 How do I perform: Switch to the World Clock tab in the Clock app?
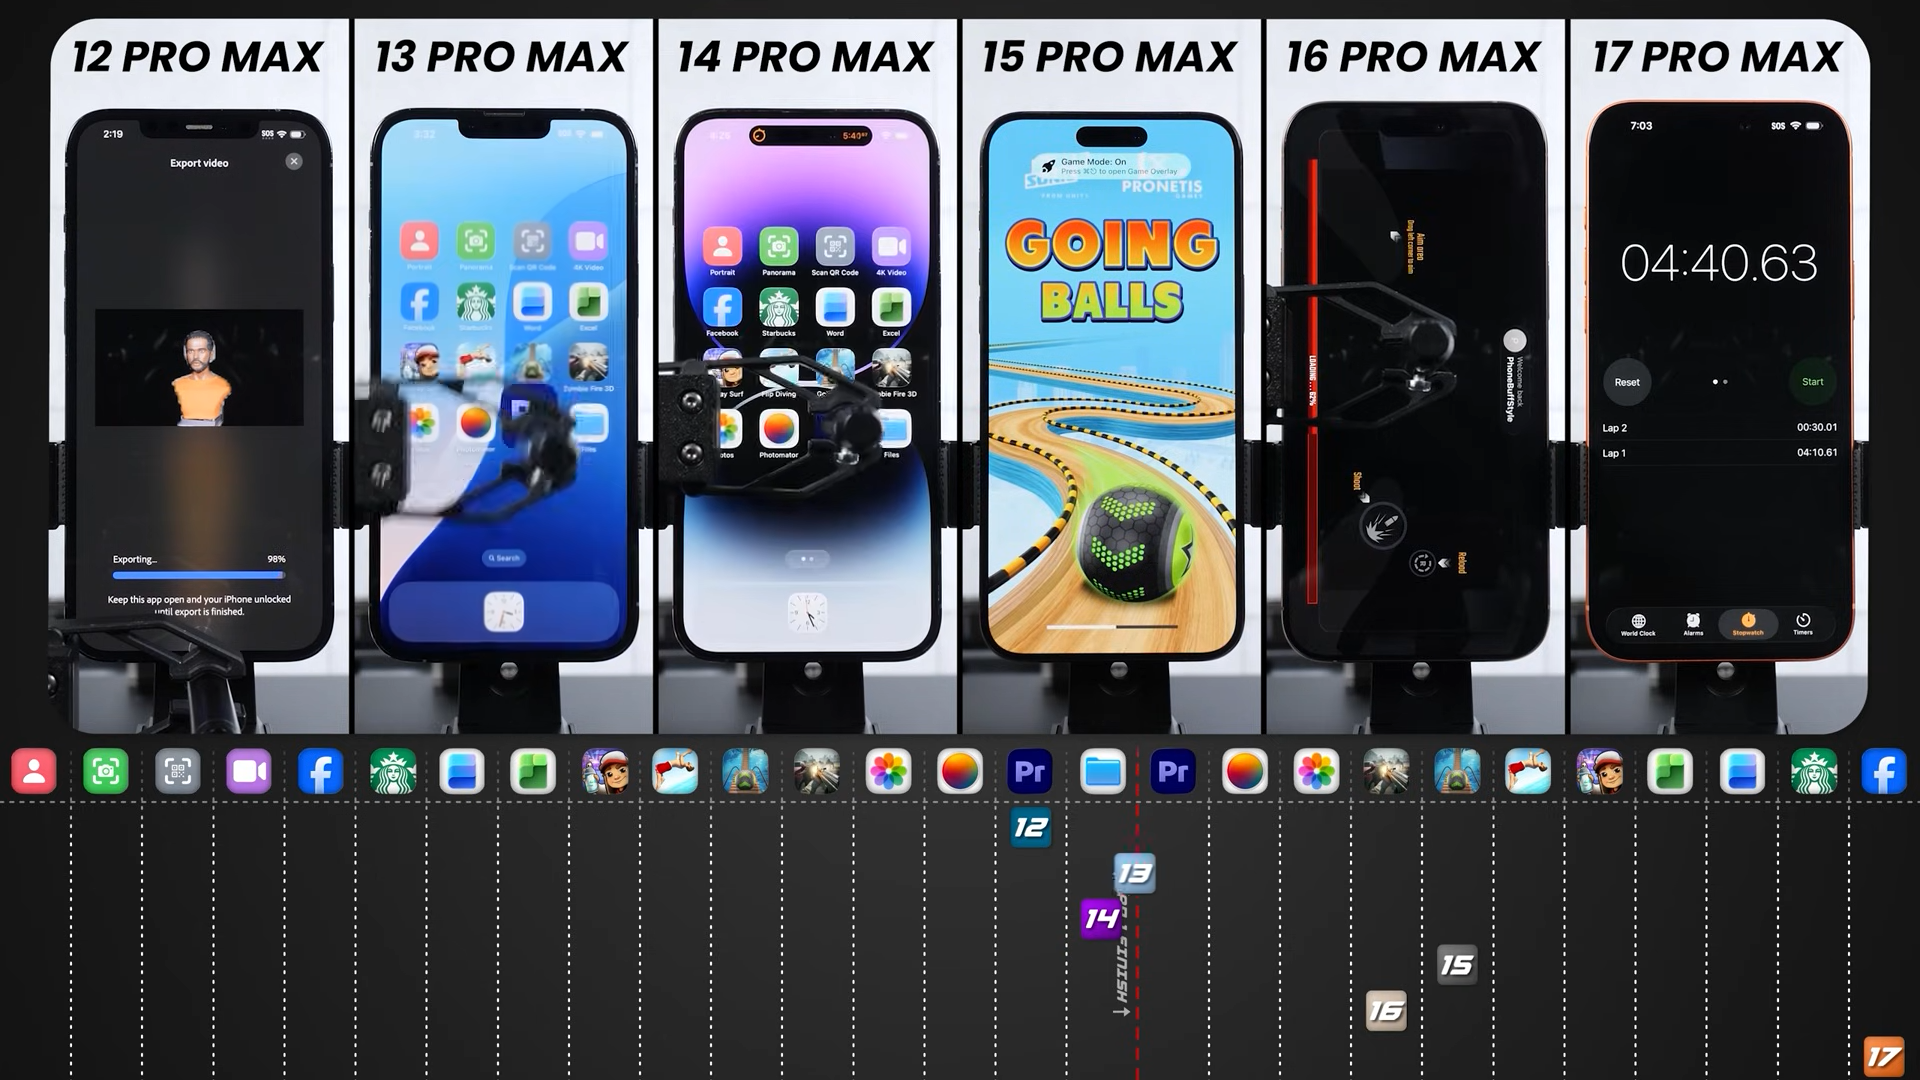pyautogui.click(x=1638, y=625)
